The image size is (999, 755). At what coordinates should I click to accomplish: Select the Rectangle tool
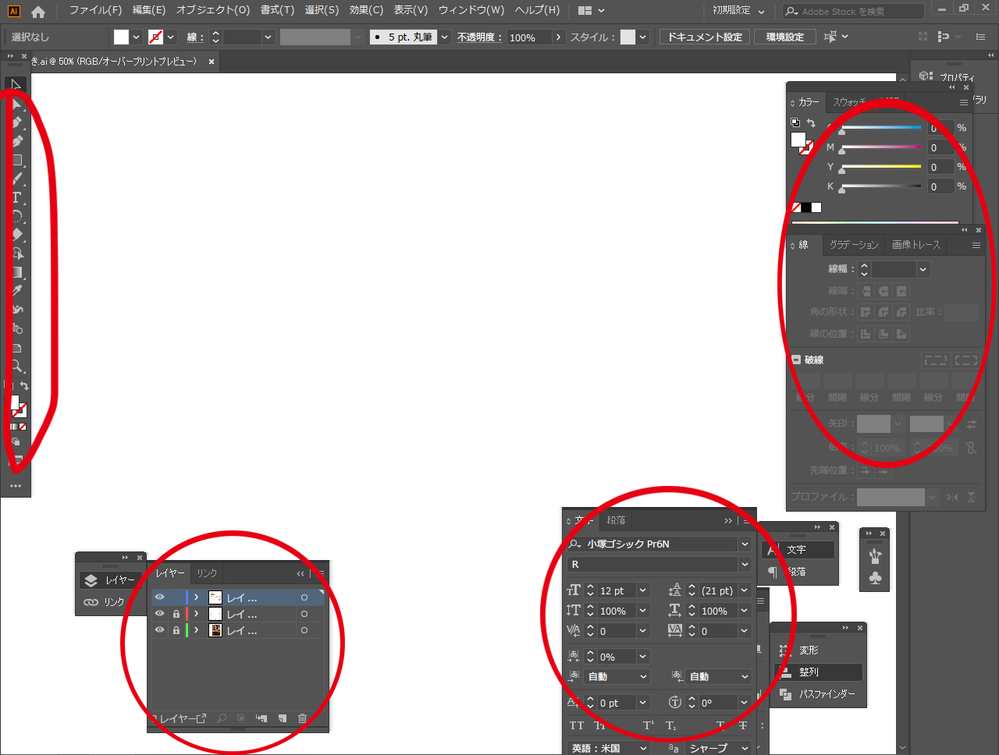click(17, 160)
